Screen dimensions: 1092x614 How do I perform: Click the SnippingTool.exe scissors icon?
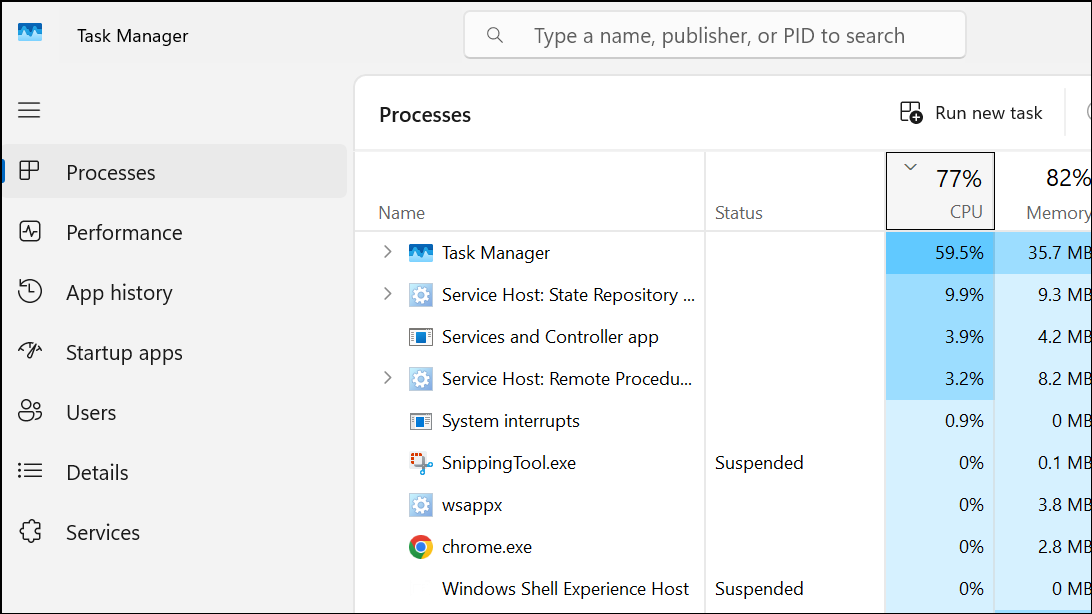coord(421,463)
